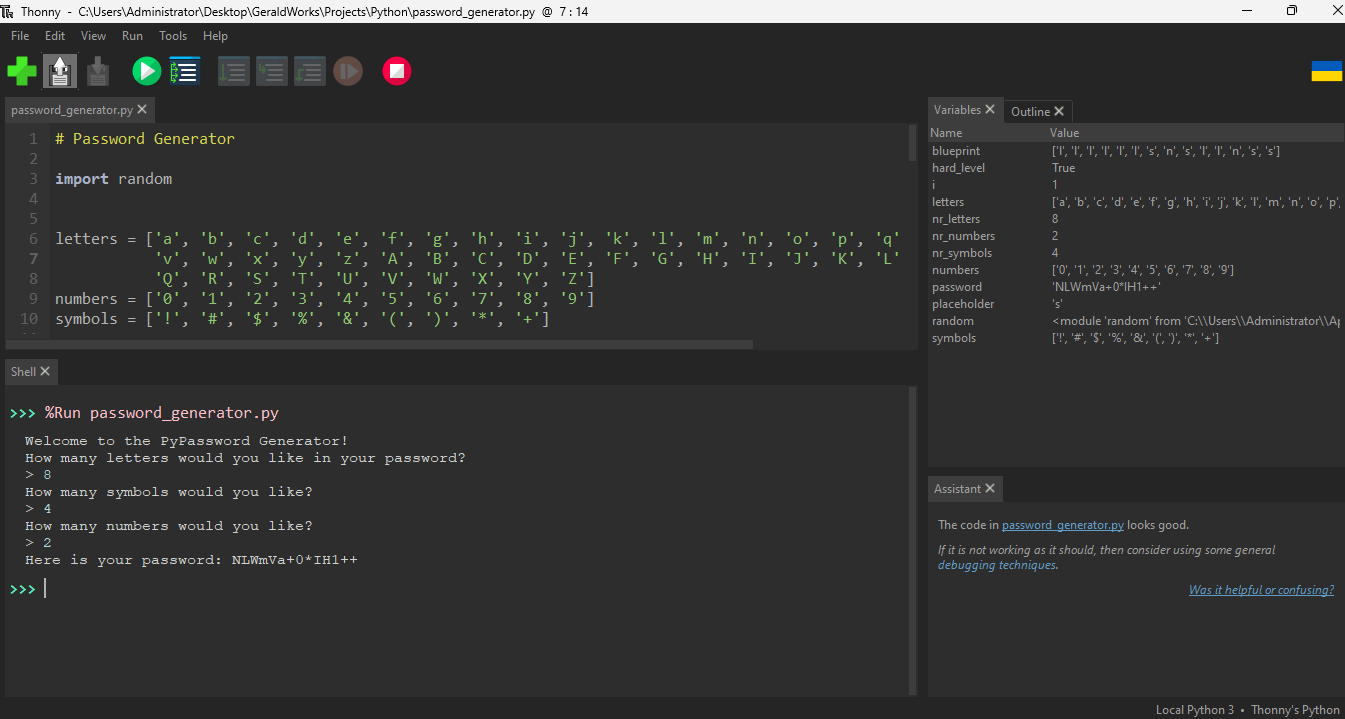1345x719 pixels.
Task: Click the Save file toolbar icon
Action: pos(97,71)
